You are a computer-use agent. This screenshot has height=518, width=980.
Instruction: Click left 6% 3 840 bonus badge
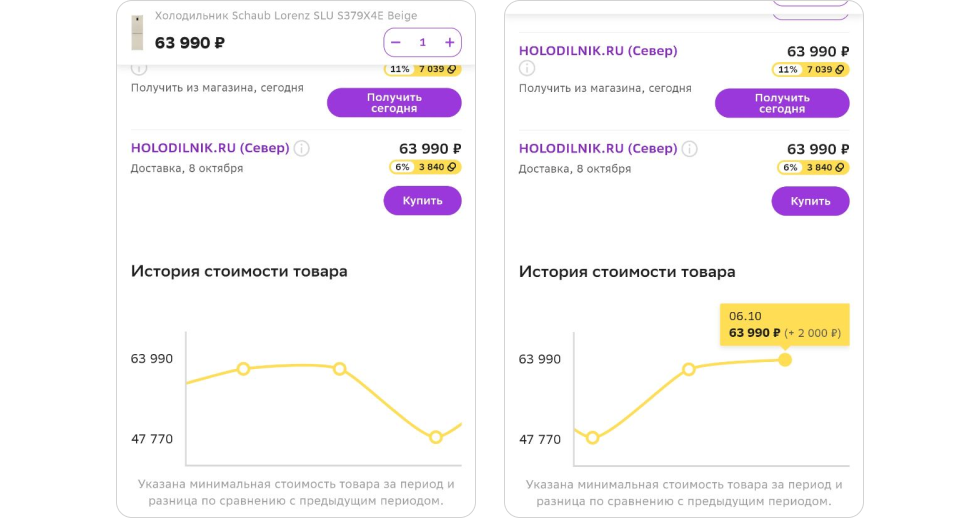click(x=425, y=167)
